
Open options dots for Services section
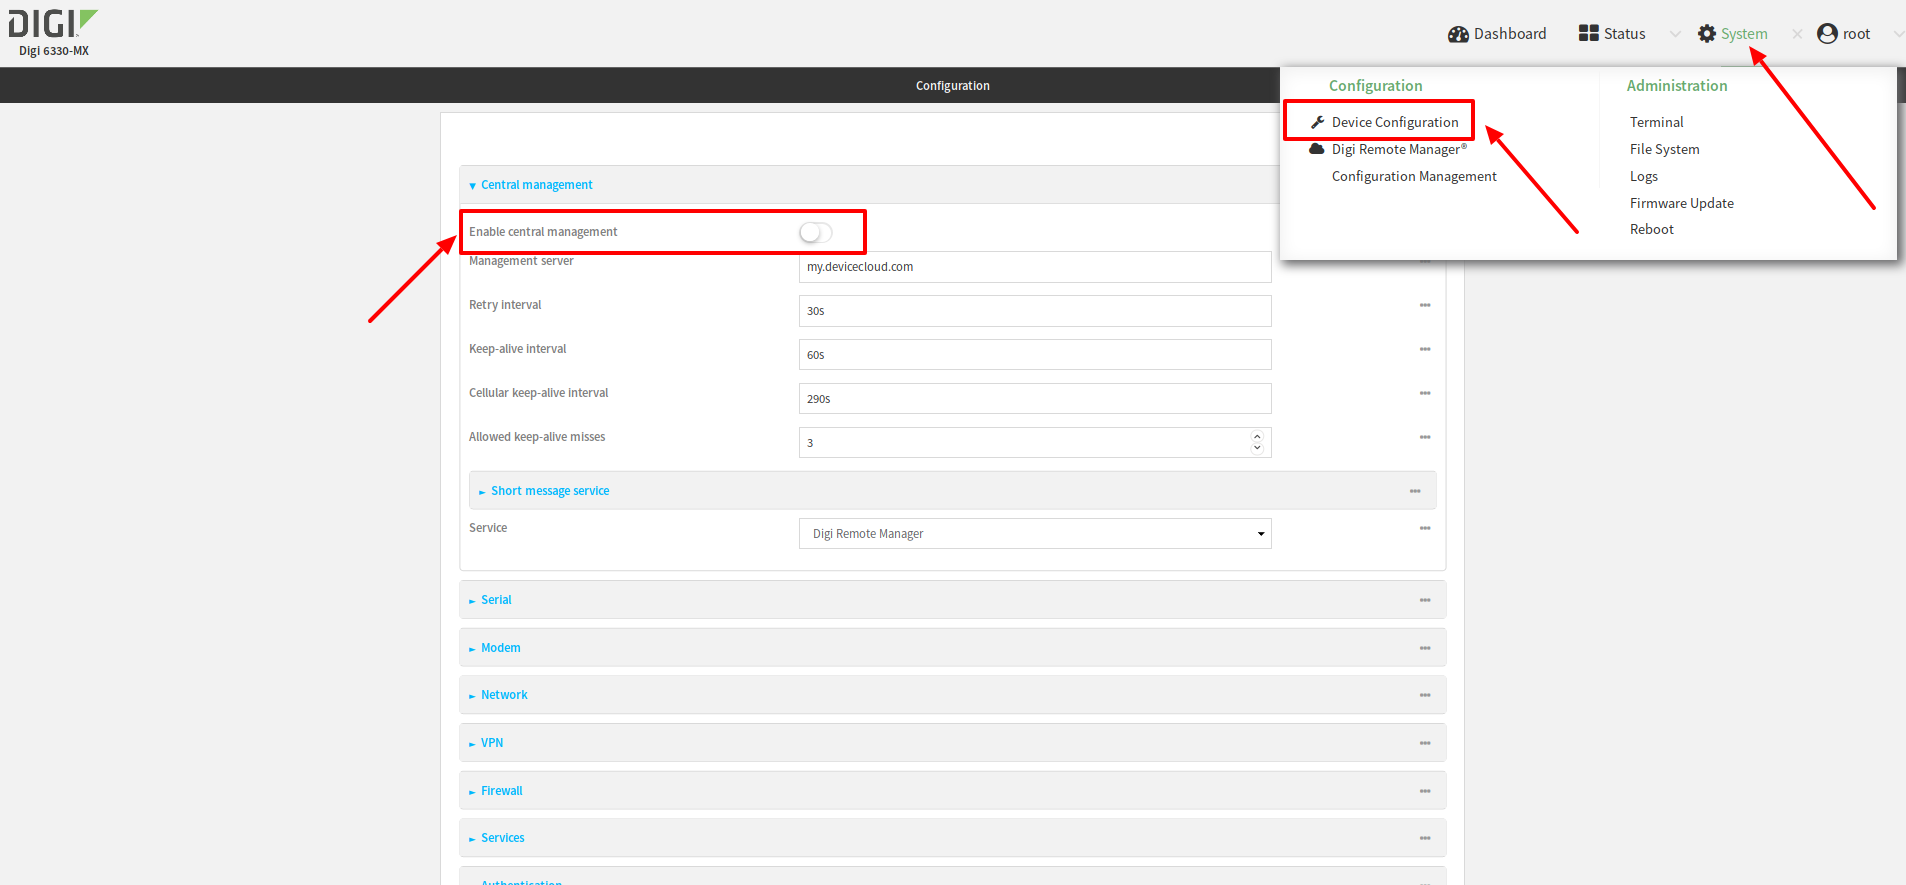click(x=1425, y=838)
